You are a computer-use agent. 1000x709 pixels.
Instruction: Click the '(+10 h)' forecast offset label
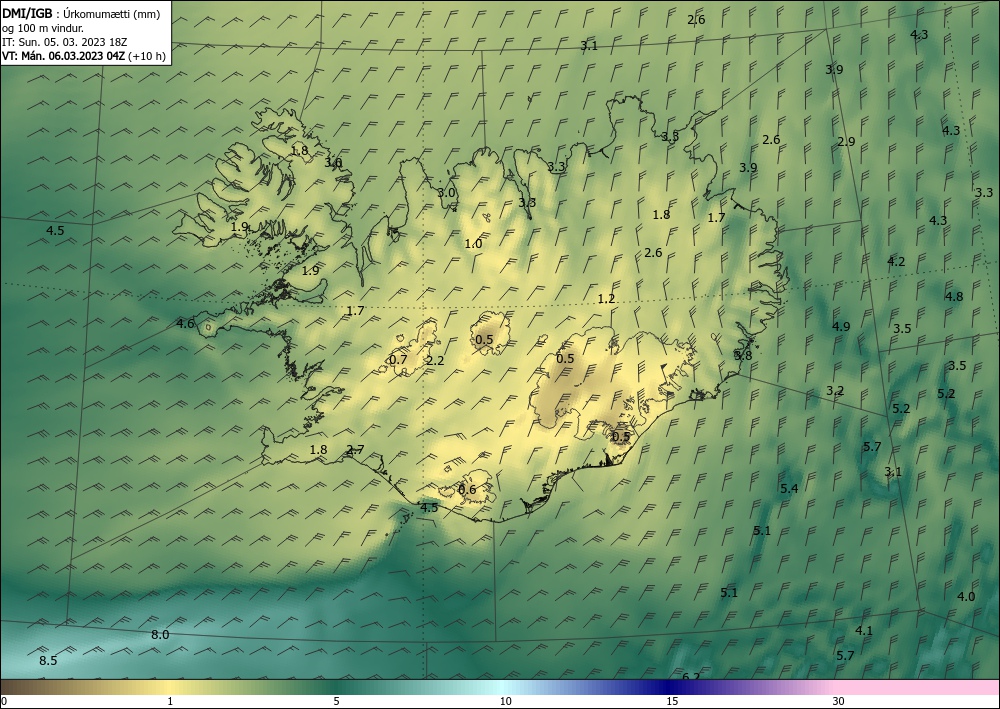[x=147, y=56]
